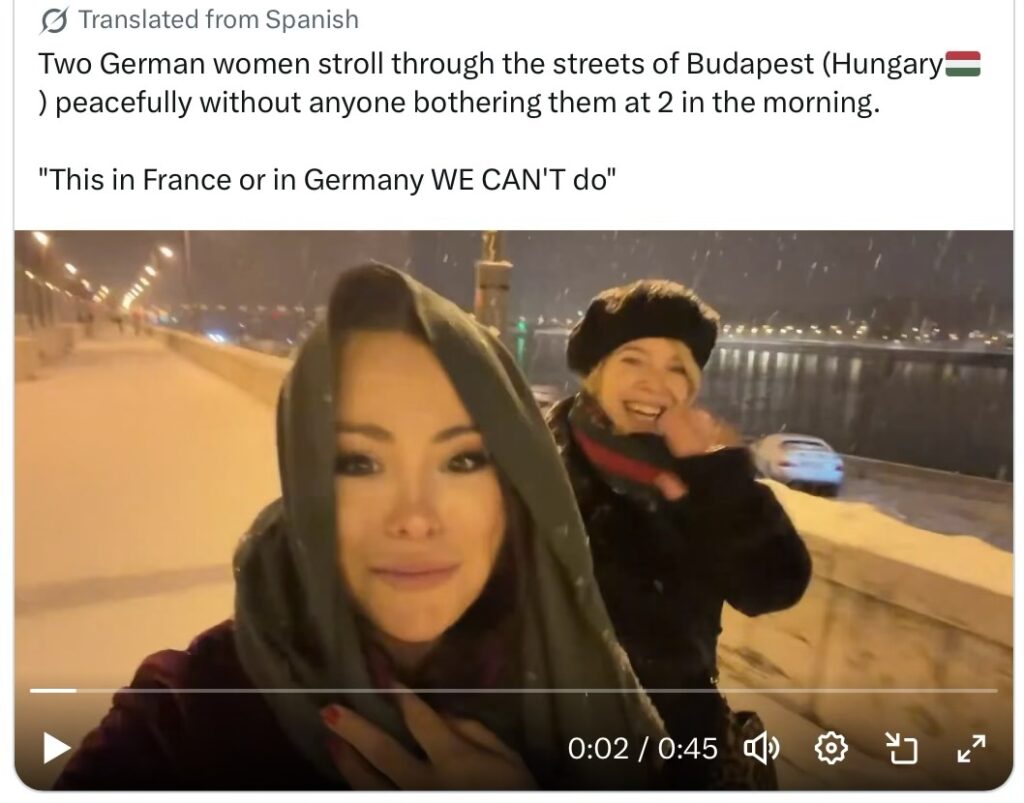Screen dimensions: 1024x803
Task: Click the translation icon beside Translated from Spanish
Action: tap(54, 21)
